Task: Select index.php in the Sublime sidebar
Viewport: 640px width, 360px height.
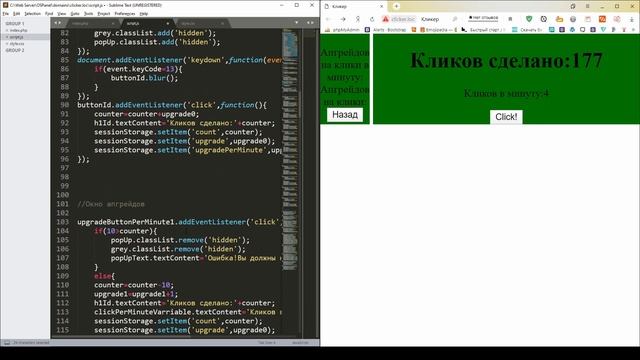Action: click(18, 30)
